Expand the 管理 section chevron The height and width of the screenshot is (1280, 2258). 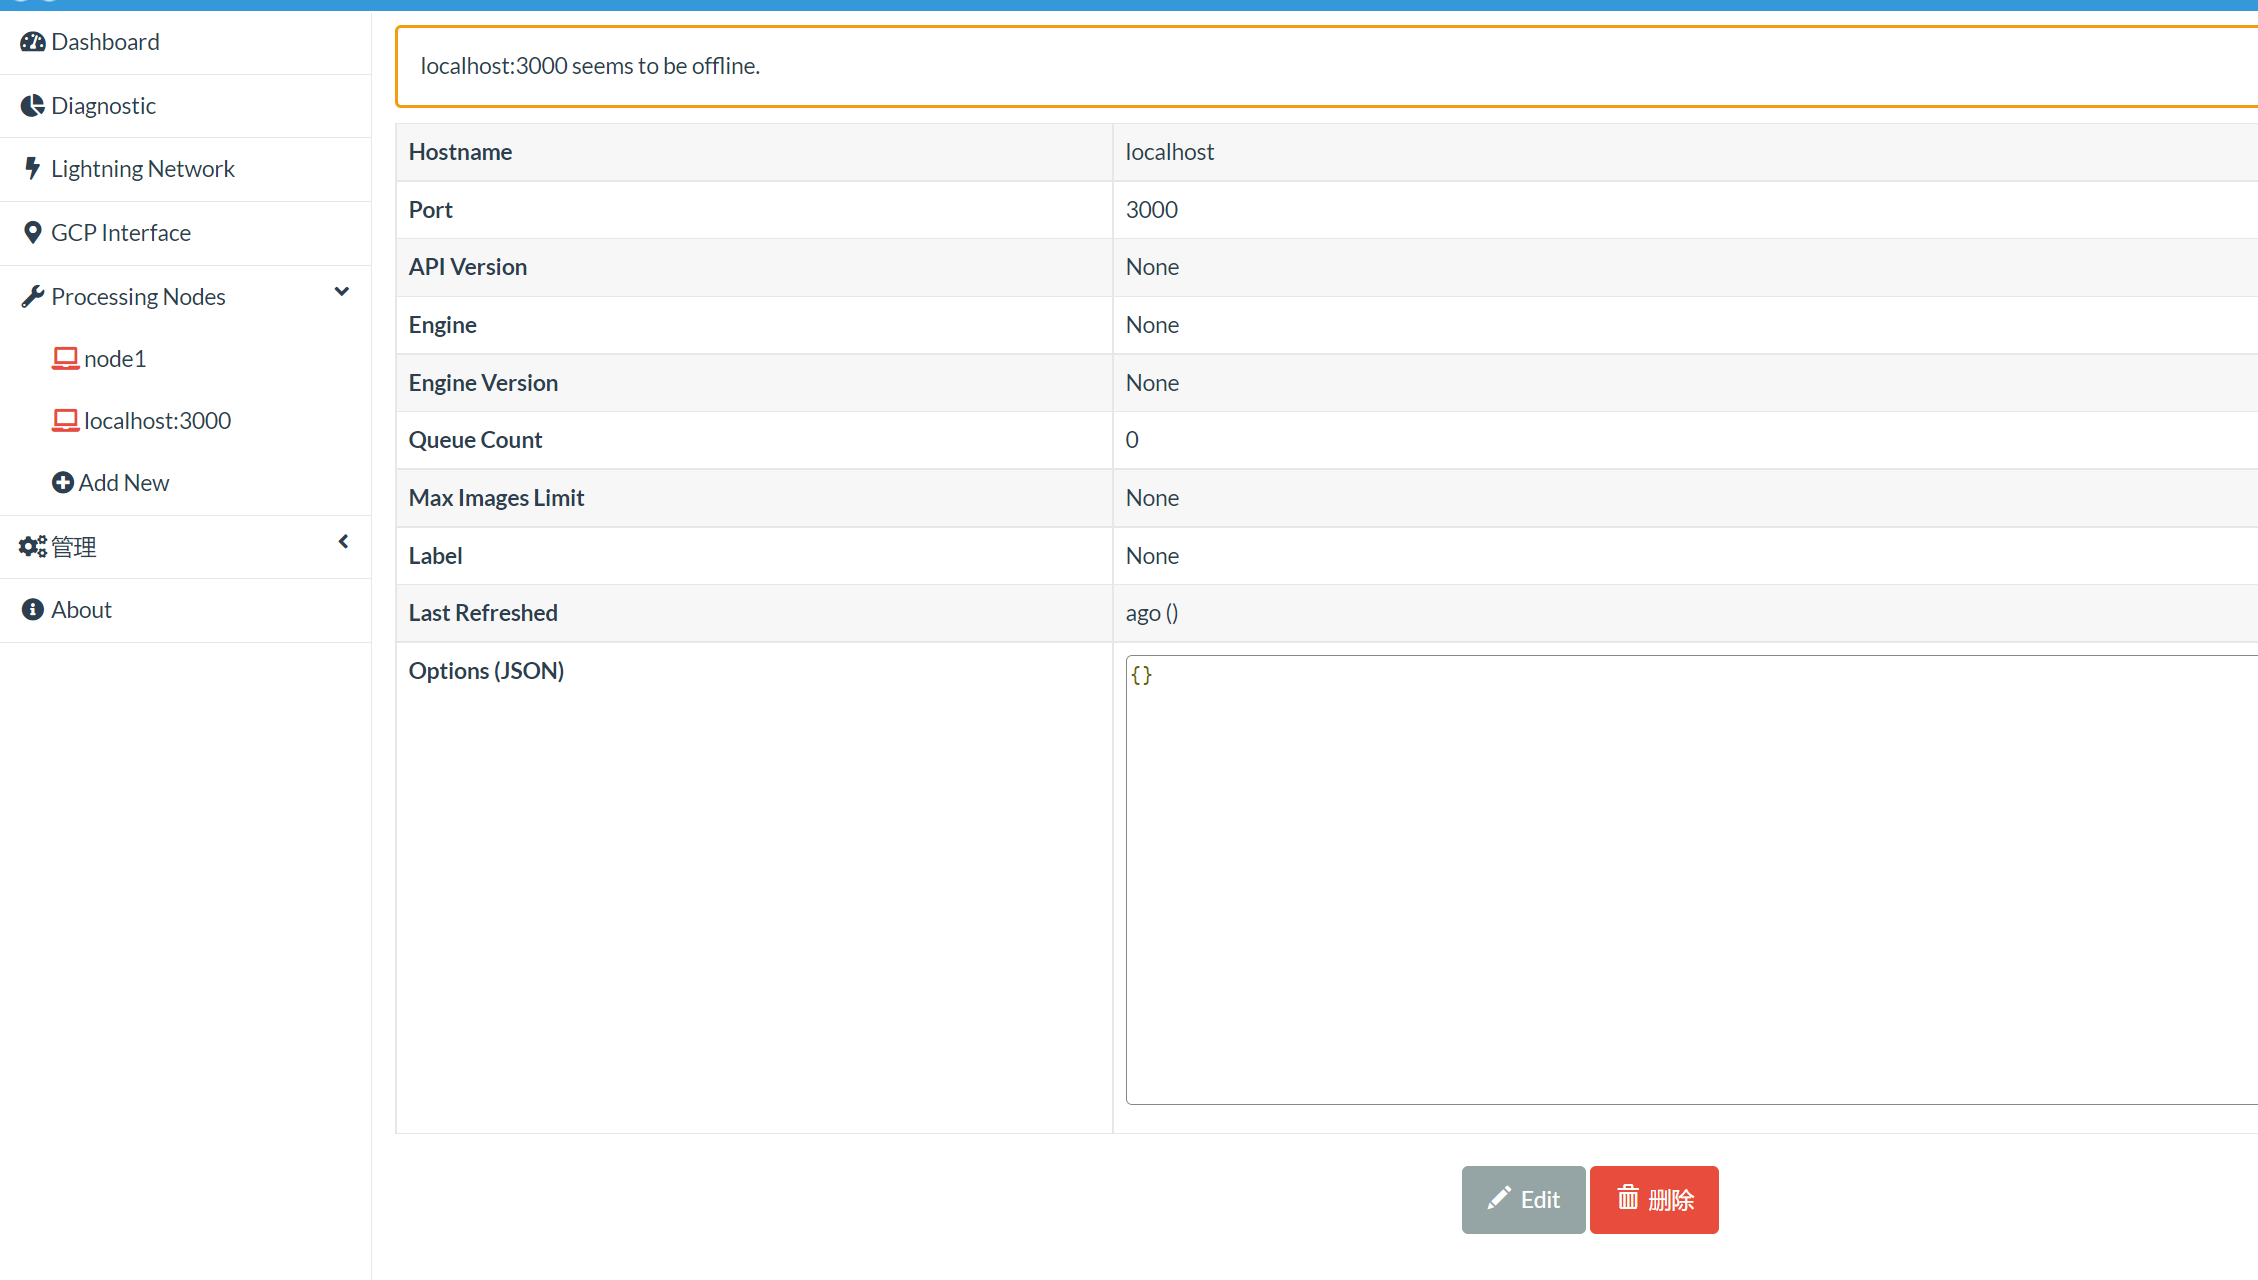pyautogui.click(x=343, y=541)
